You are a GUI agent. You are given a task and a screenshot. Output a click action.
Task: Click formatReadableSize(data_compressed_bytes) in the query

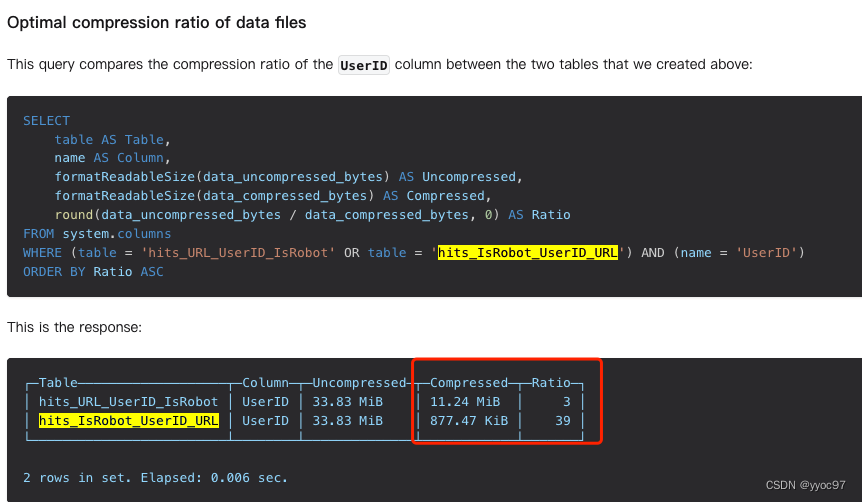(x=214, y=196)
